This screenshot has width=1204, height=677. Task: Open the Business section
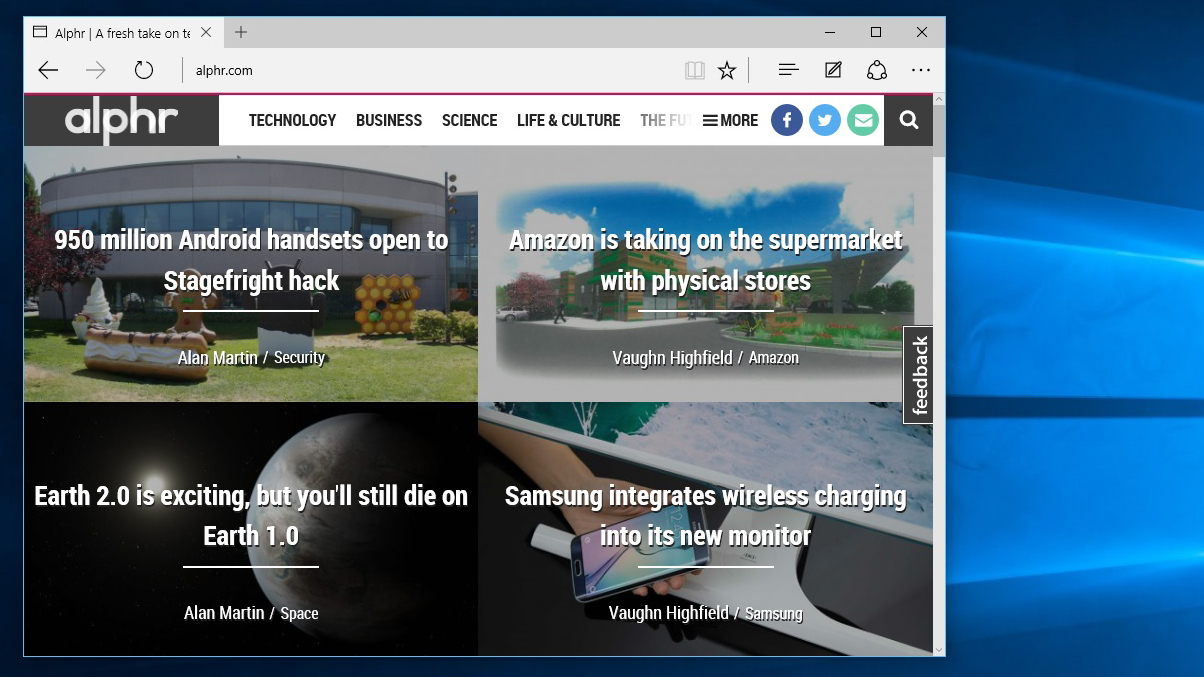(x=389, y=120)
